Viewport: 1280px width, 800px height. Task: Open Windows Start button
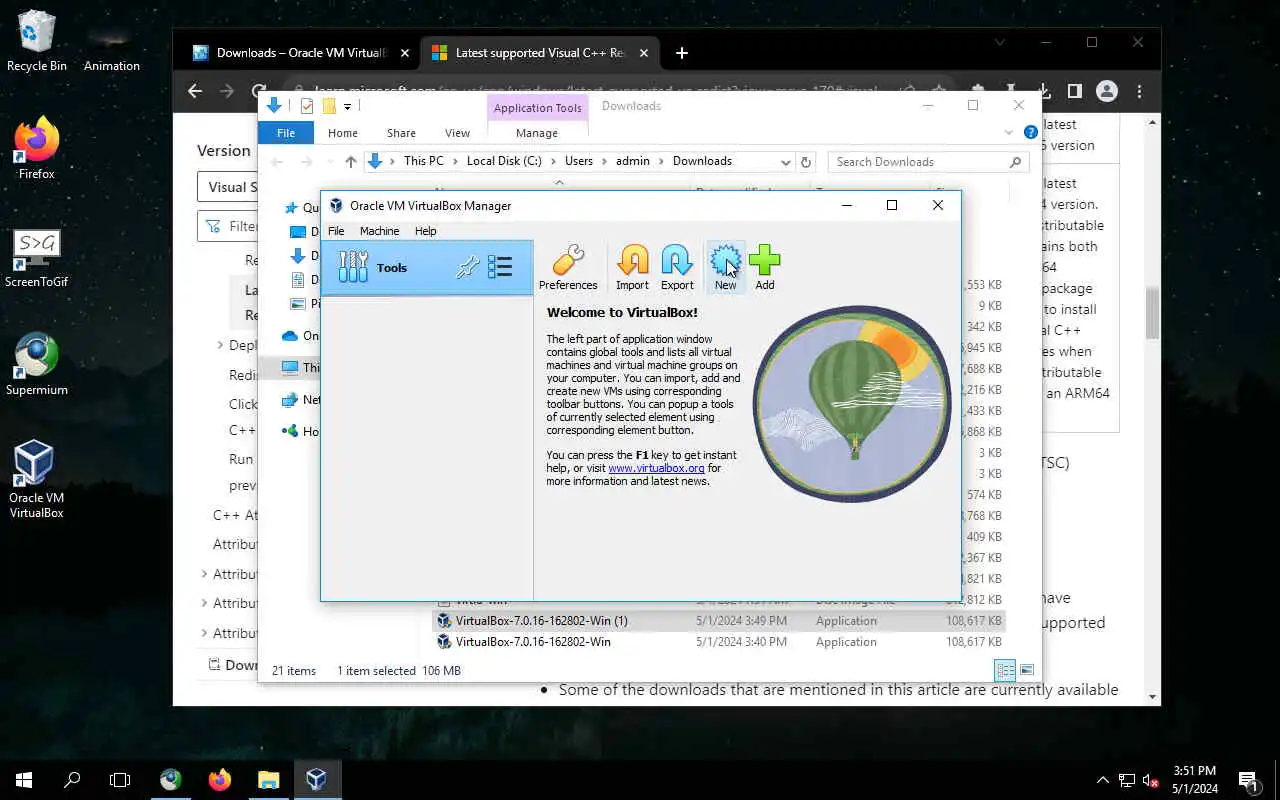tap(24, 780)
